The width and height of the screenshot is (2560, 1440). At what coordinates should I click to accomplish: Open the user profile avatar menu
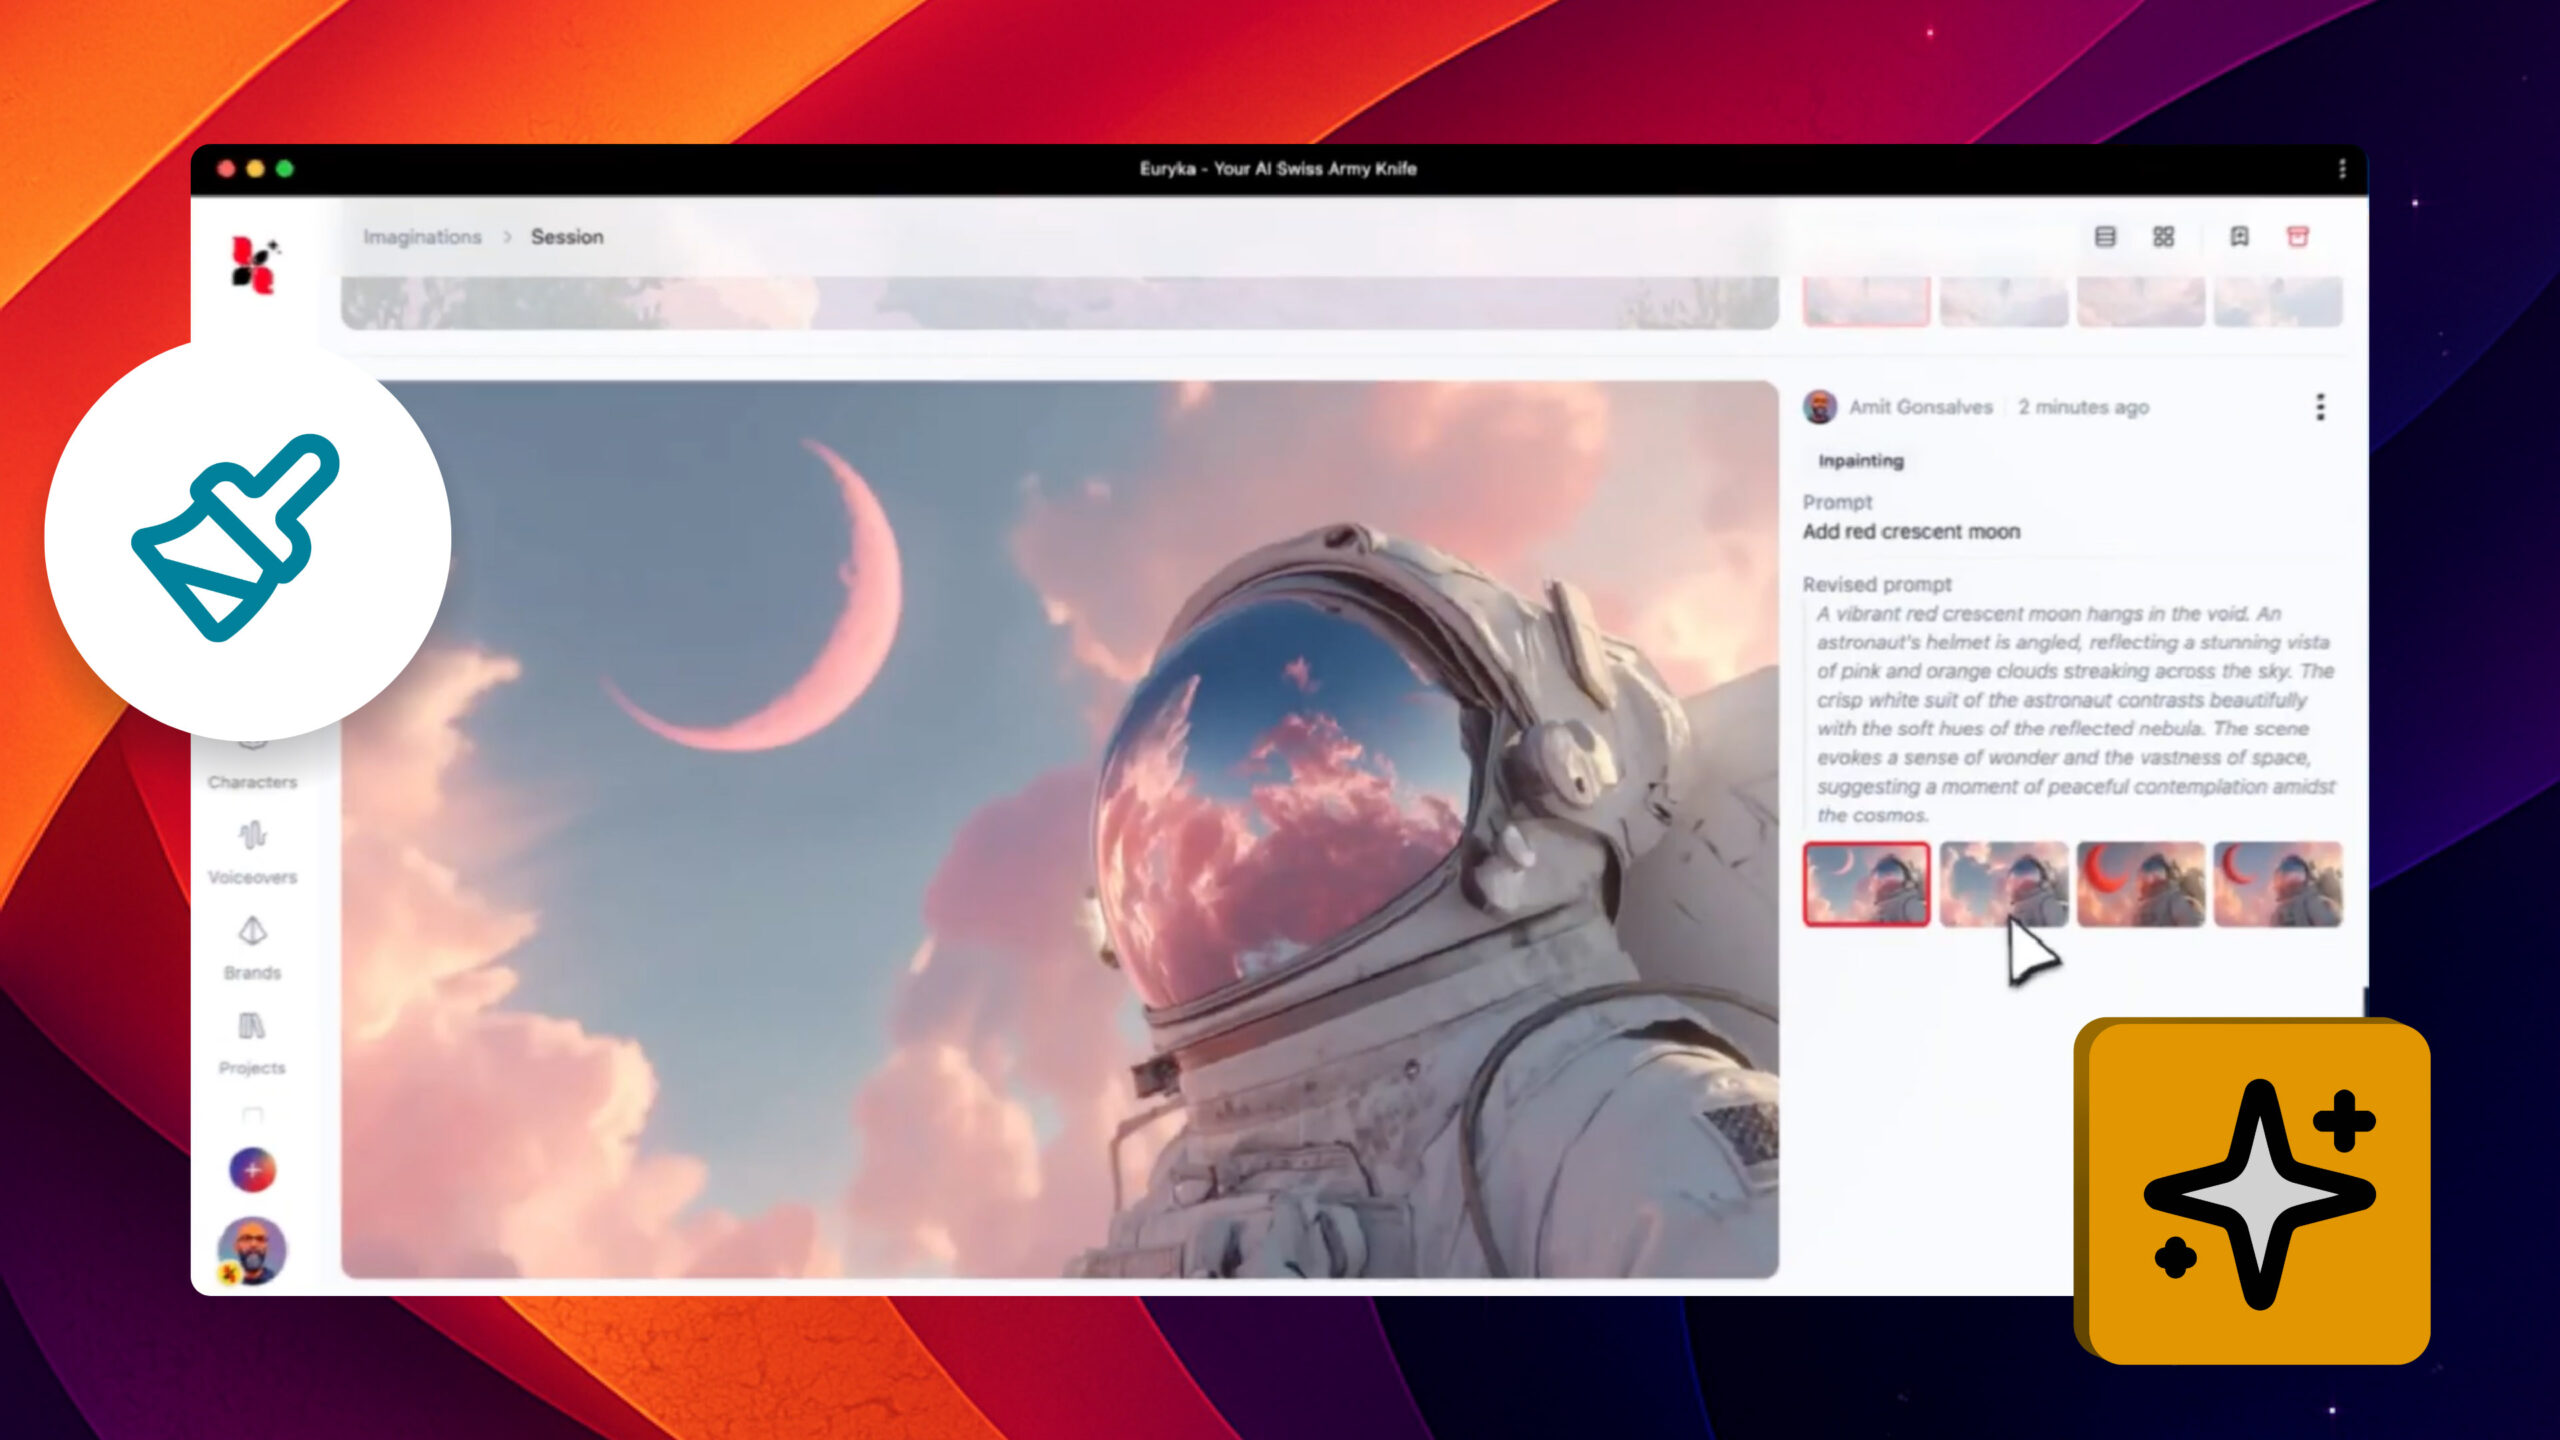click(252, 1249)
